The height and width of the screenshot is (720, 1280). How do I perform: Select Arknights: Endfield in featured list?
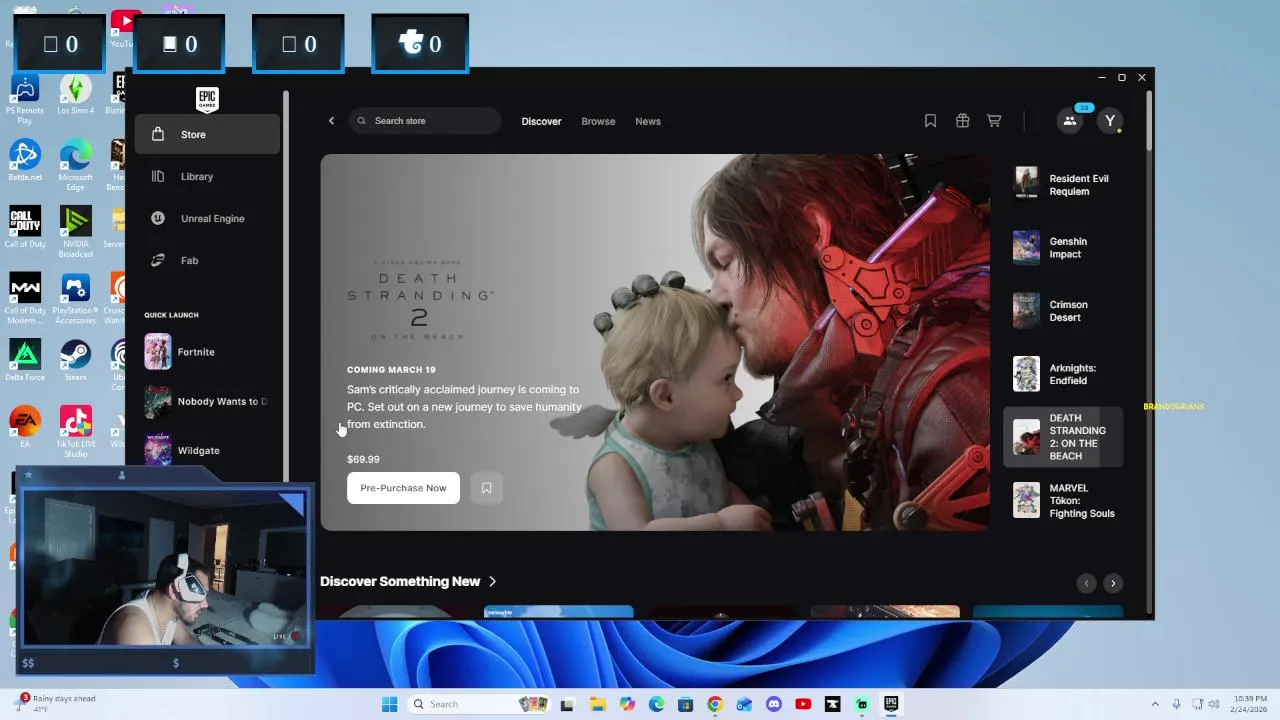coord(1063,374)
